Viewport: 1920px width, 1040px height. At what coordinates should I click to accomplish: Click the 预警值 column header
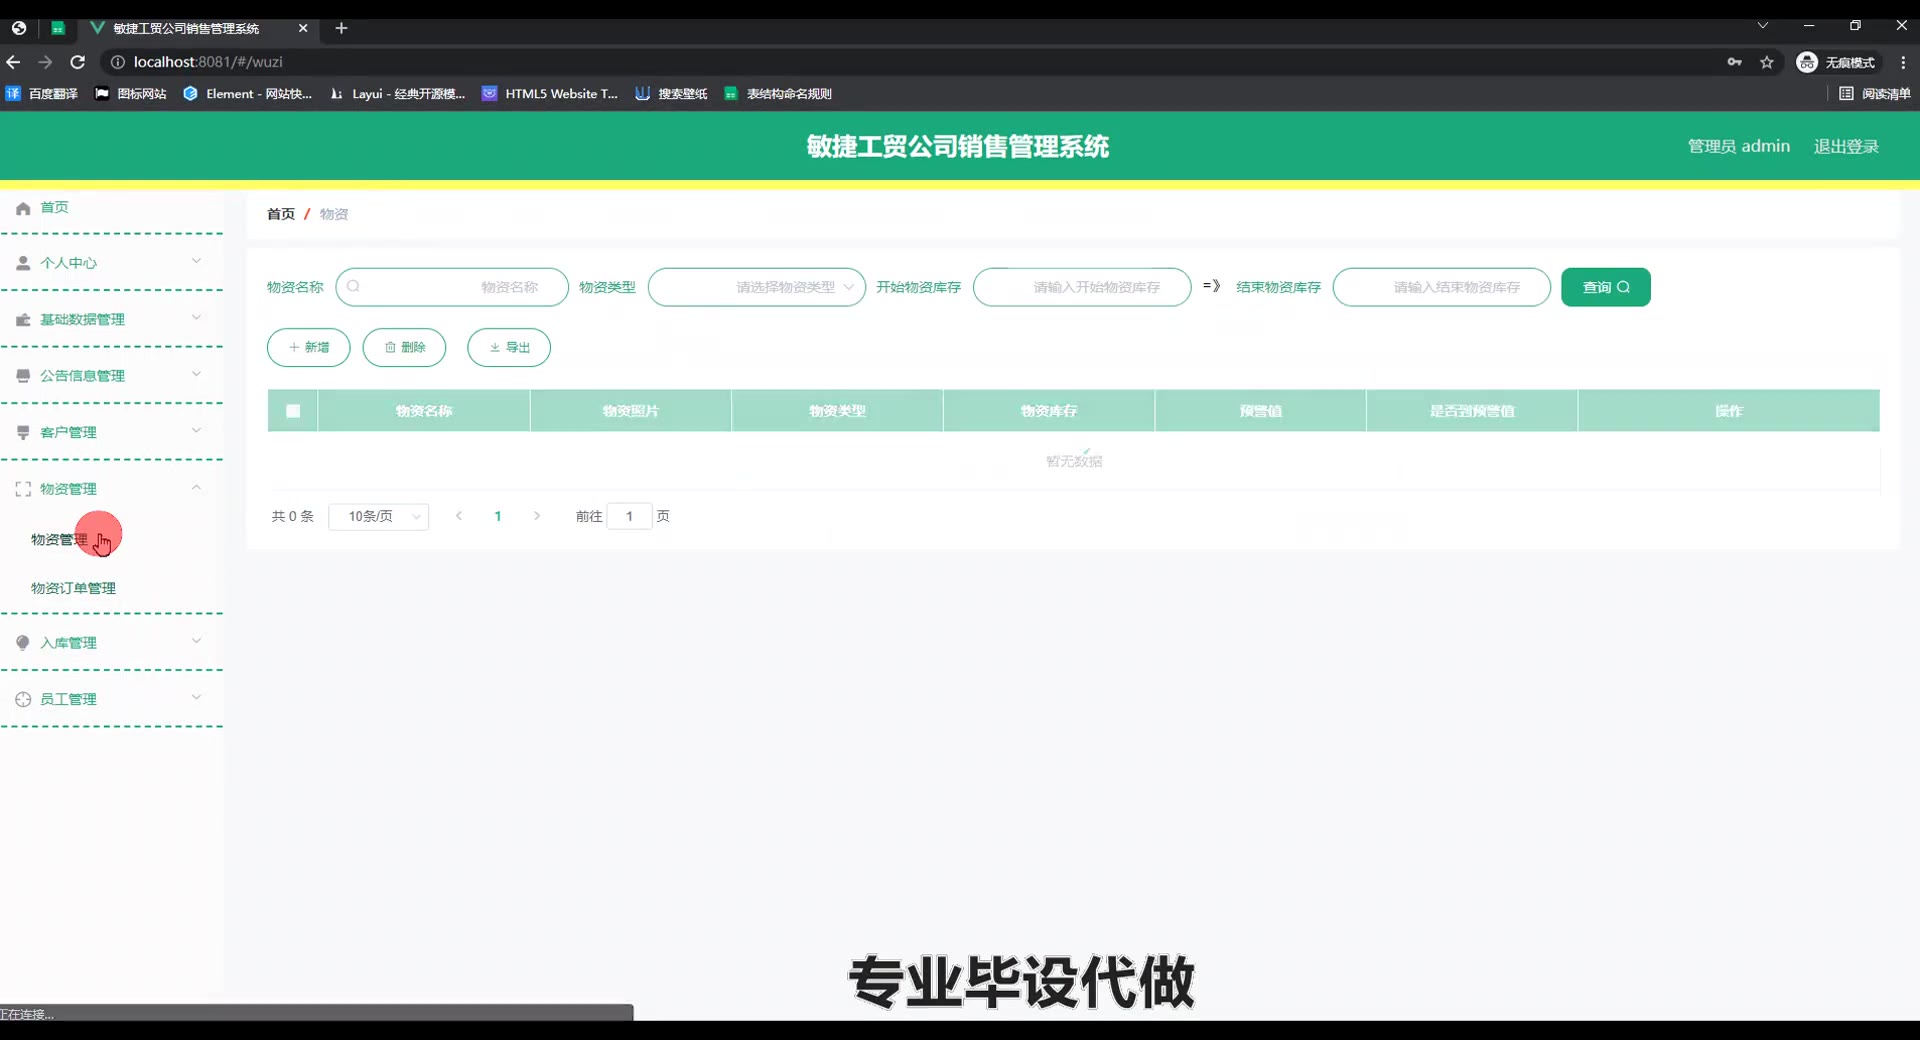coord(1261,411)
